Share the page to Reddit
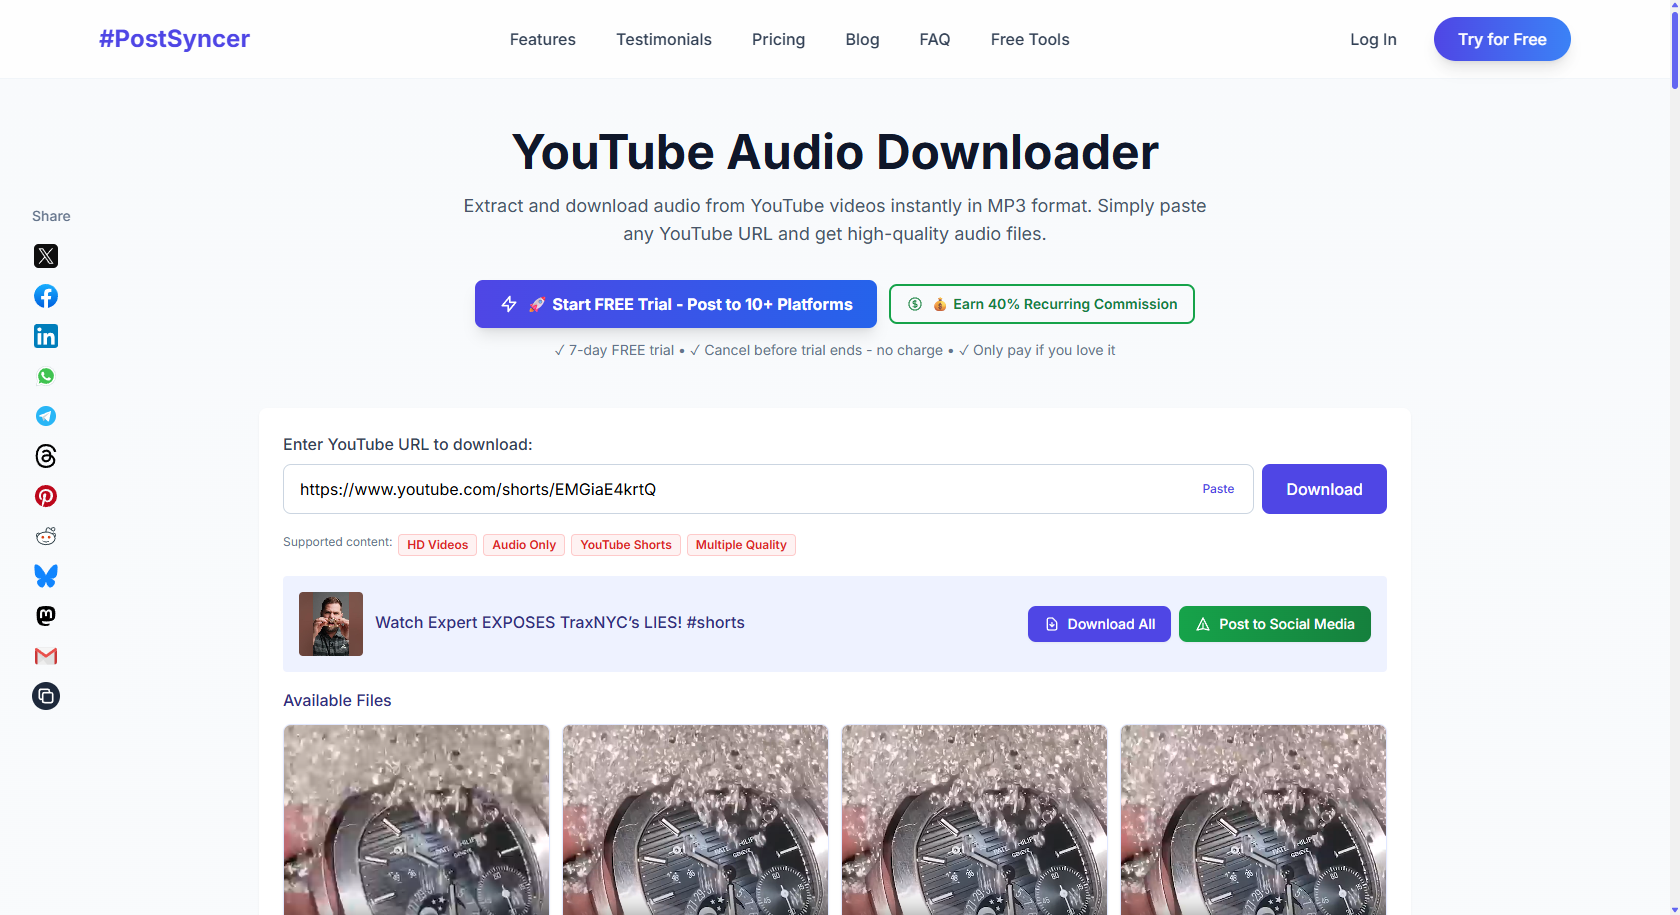Viewport: 1680px width, 915px height. pyautogui.click(x=45, y=536)
